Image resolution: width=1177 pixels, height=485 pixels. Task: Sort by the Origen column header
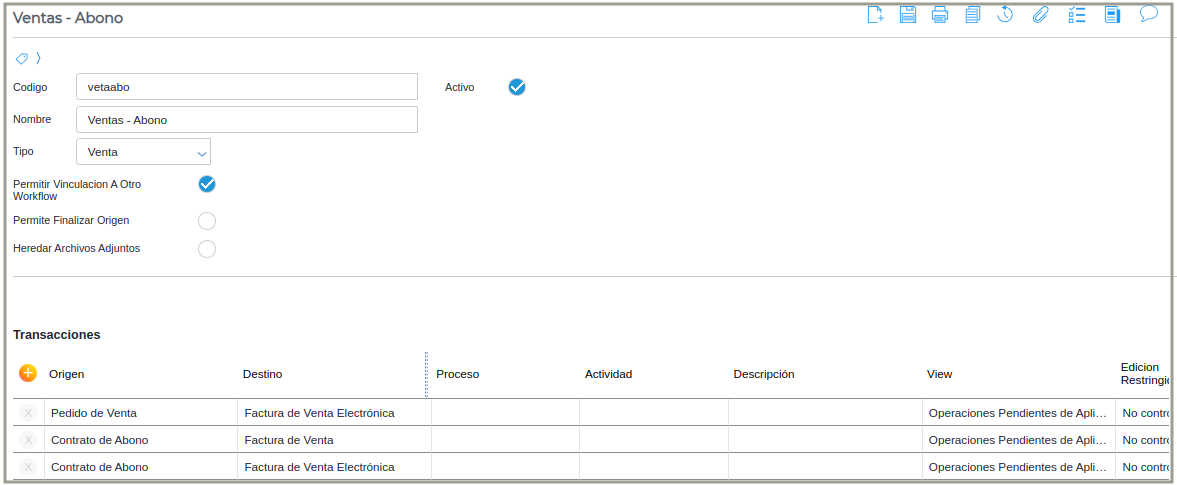(67, 374)
